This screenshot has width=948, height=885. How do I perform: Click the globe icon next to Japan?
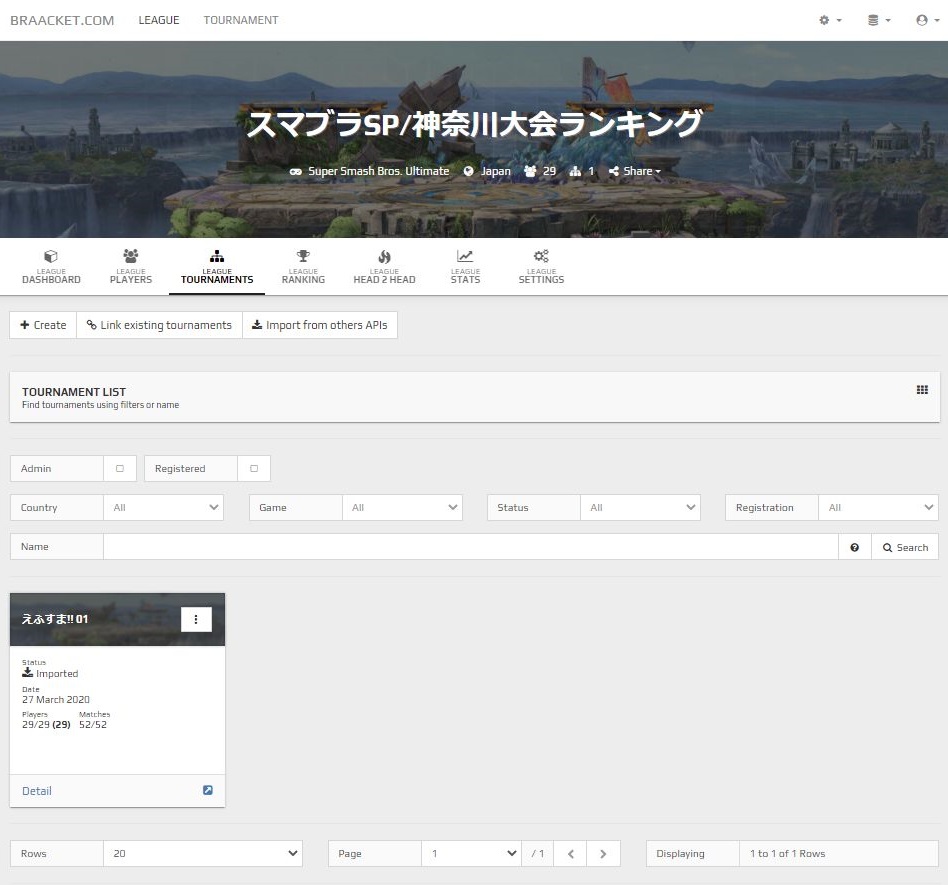click(x=468, y=171)
